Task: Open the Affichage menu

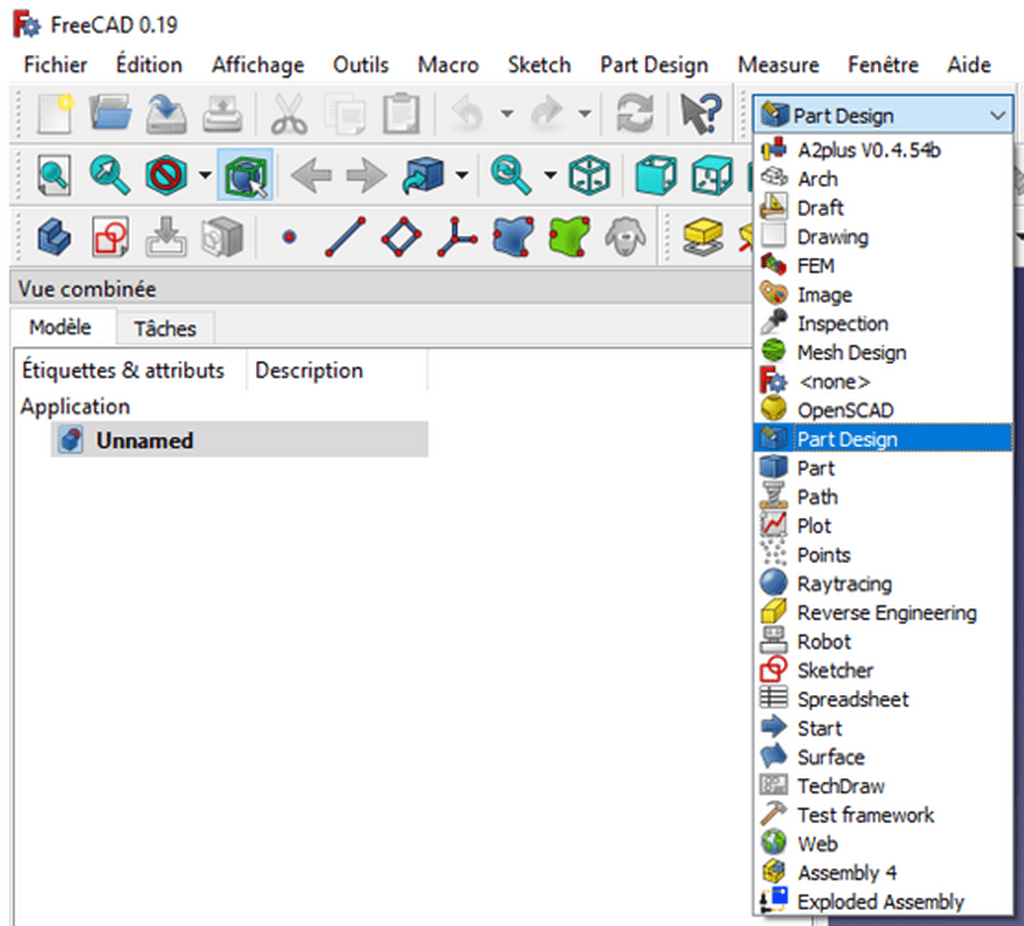Action: tap(258, 65)
